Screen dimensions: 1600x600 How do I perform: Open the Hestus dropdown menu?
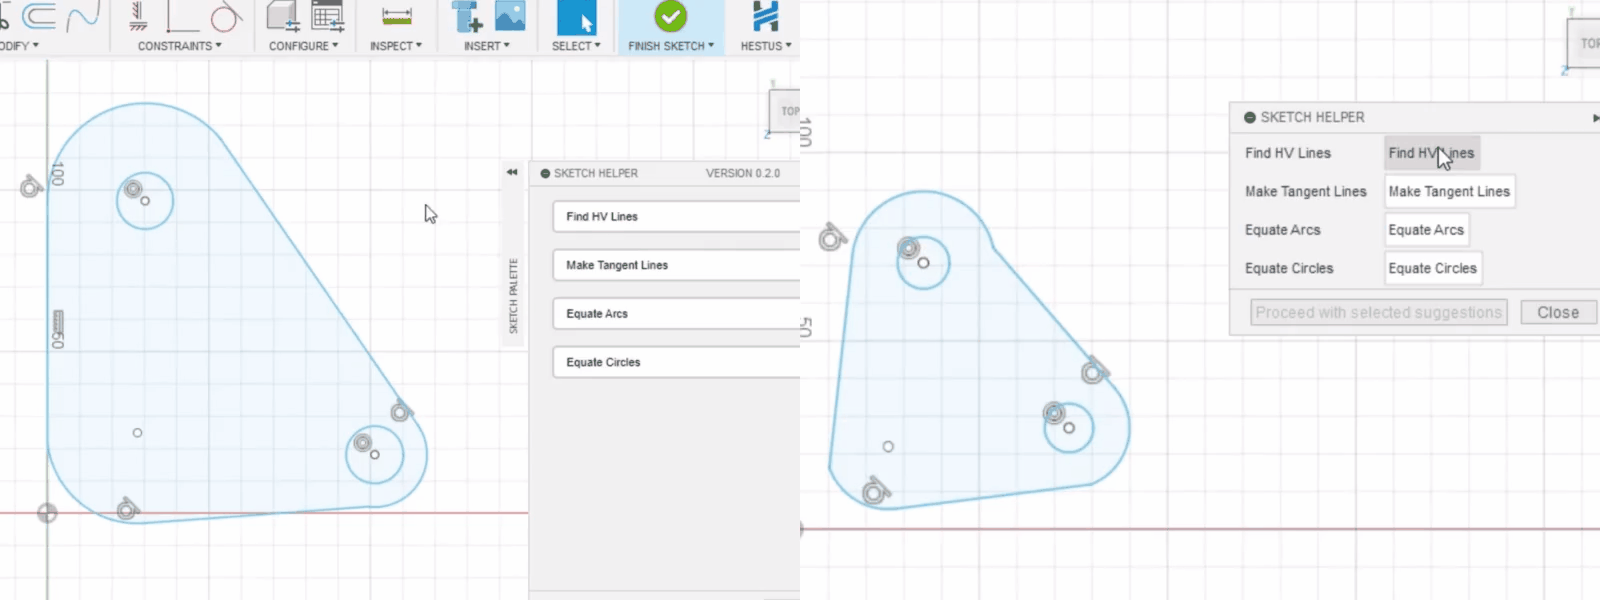click(x=766, y=46)
